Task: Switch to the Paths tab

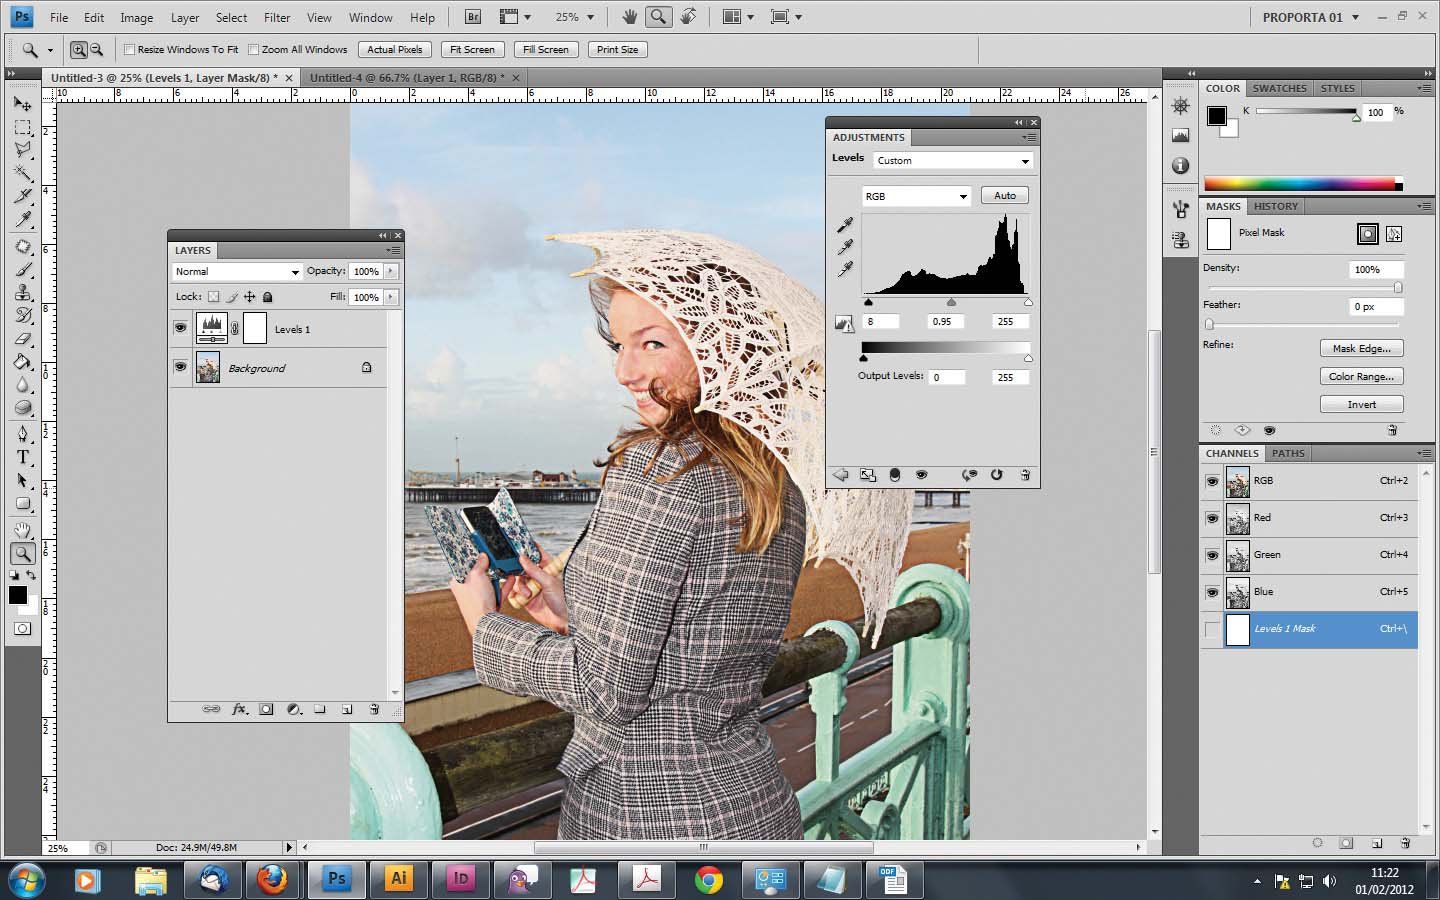Action: [x=1288, y=453]
